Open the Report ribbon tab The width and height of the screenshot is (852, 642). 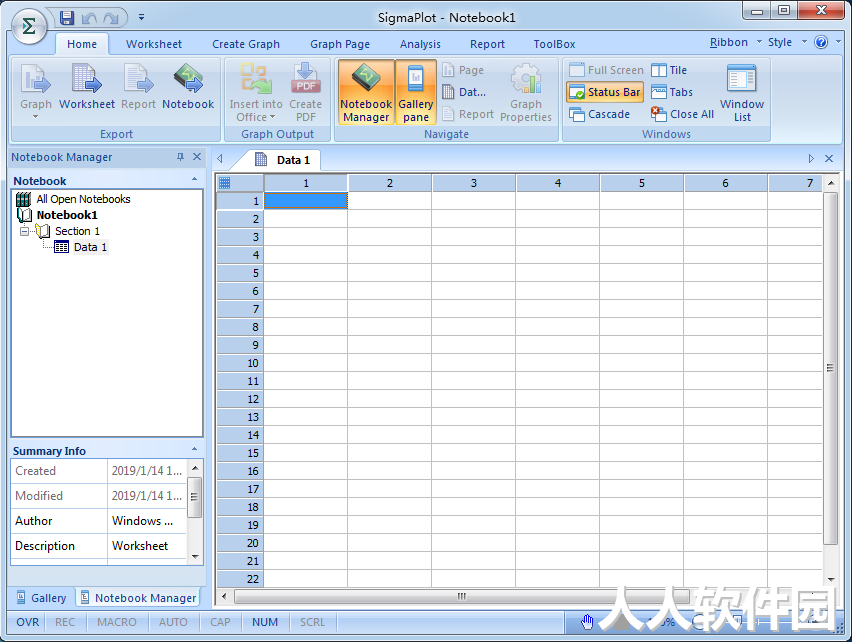487,44
